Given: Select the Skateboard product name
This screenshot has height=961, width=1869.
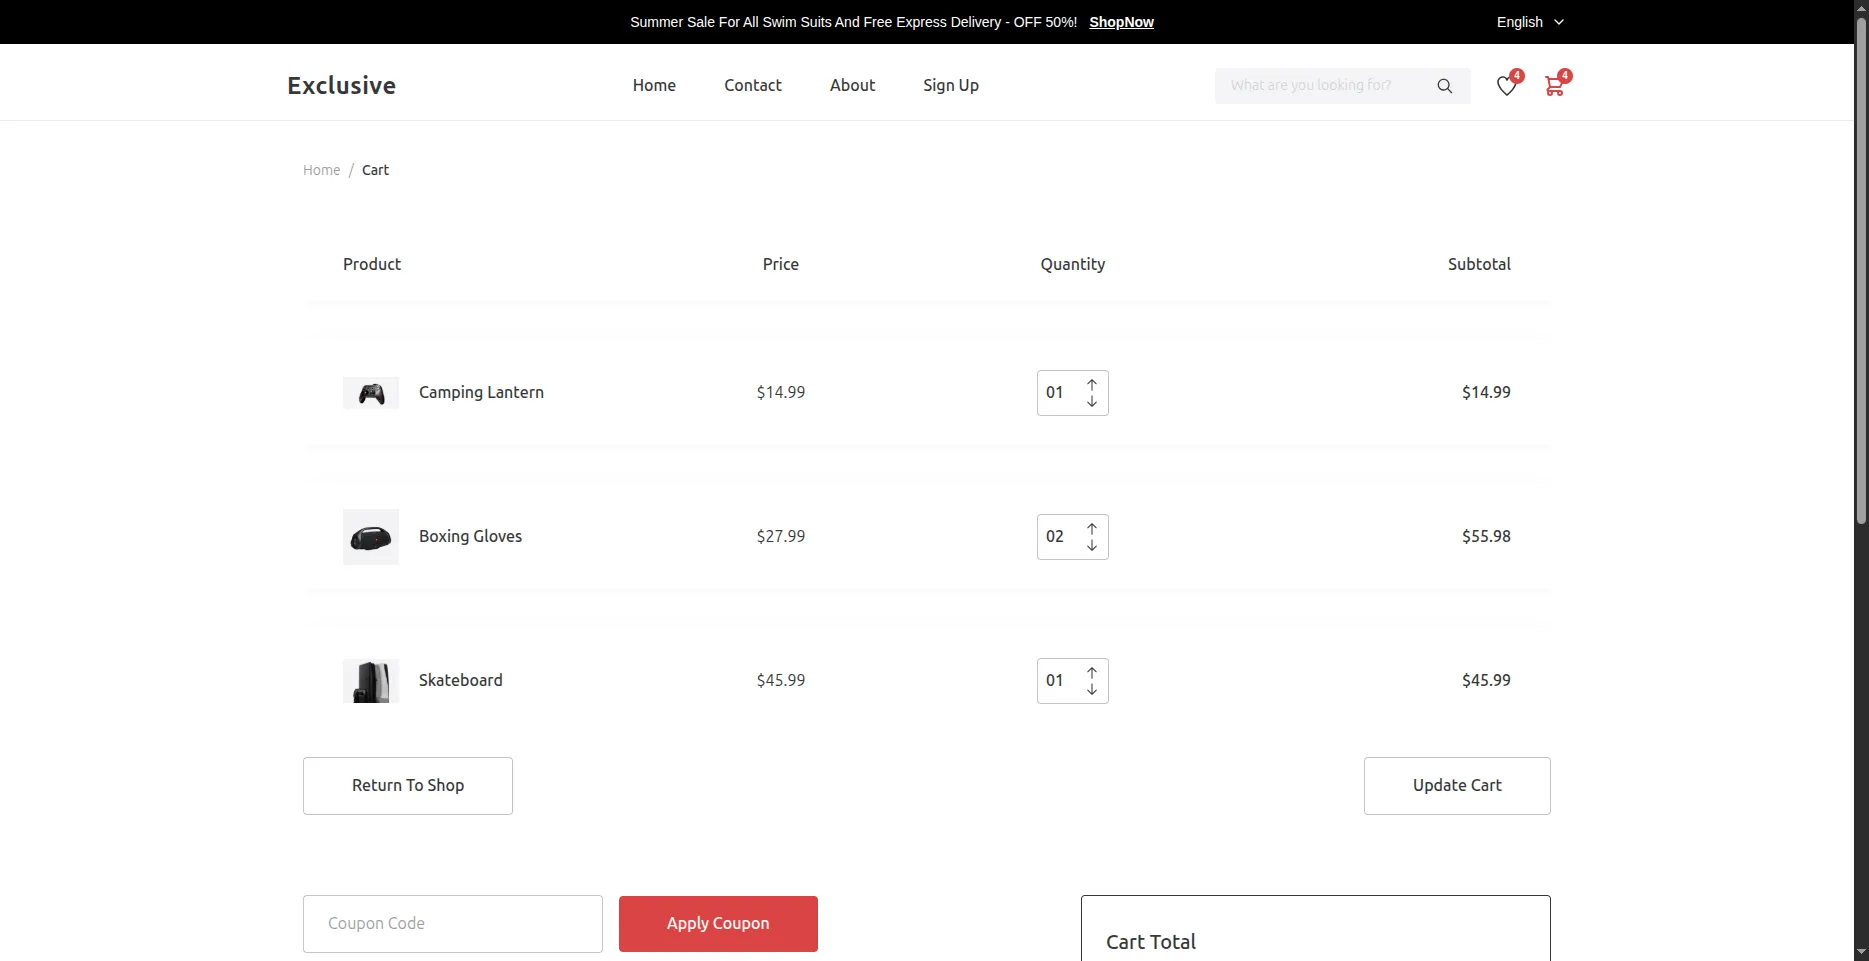Looking at the screenshot, I should (x=460, y=680).
